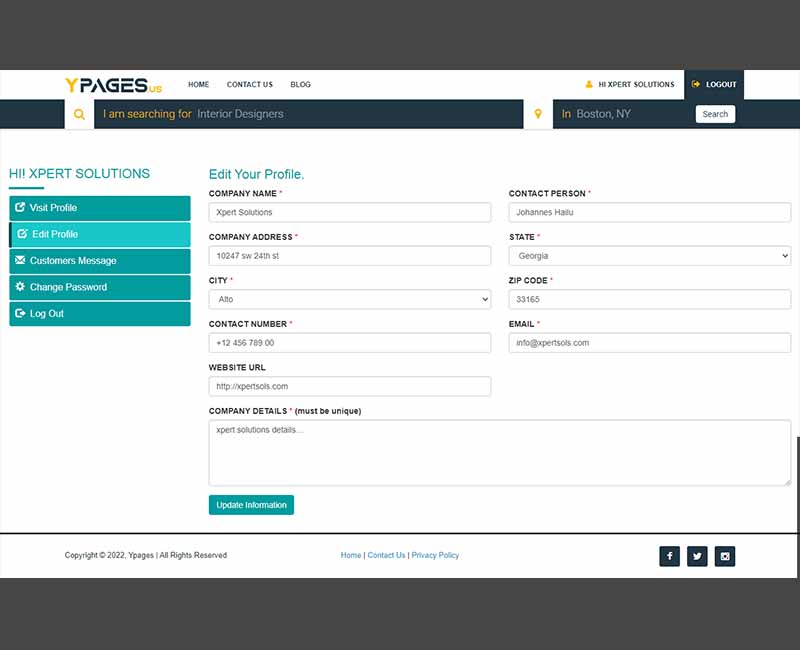Click into the Company Address field
This screenshot has width=800, height=650.
point(349,256)
